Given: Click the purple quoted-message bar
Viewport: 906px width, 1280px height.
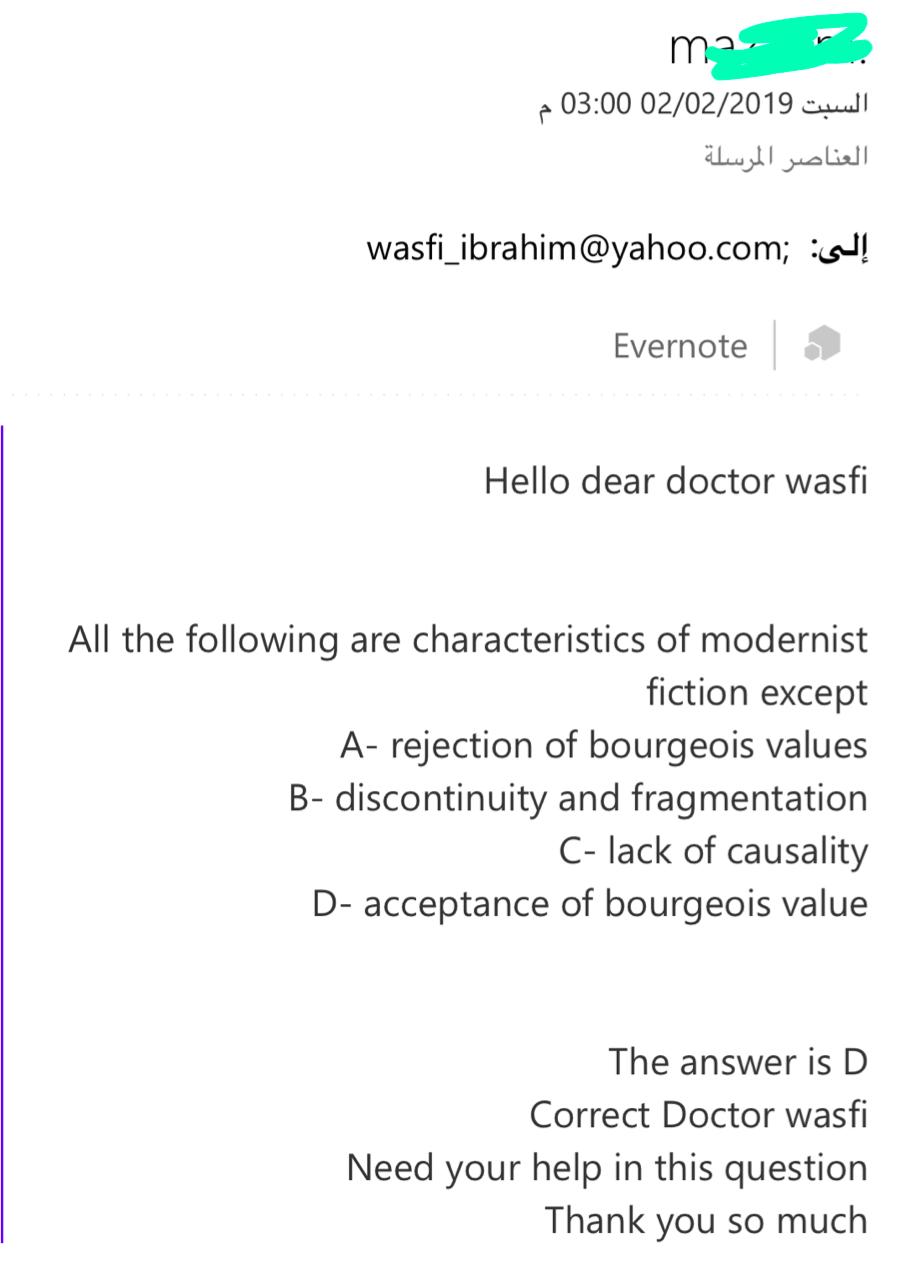Looking at the screenshot, I should (3, 833).
